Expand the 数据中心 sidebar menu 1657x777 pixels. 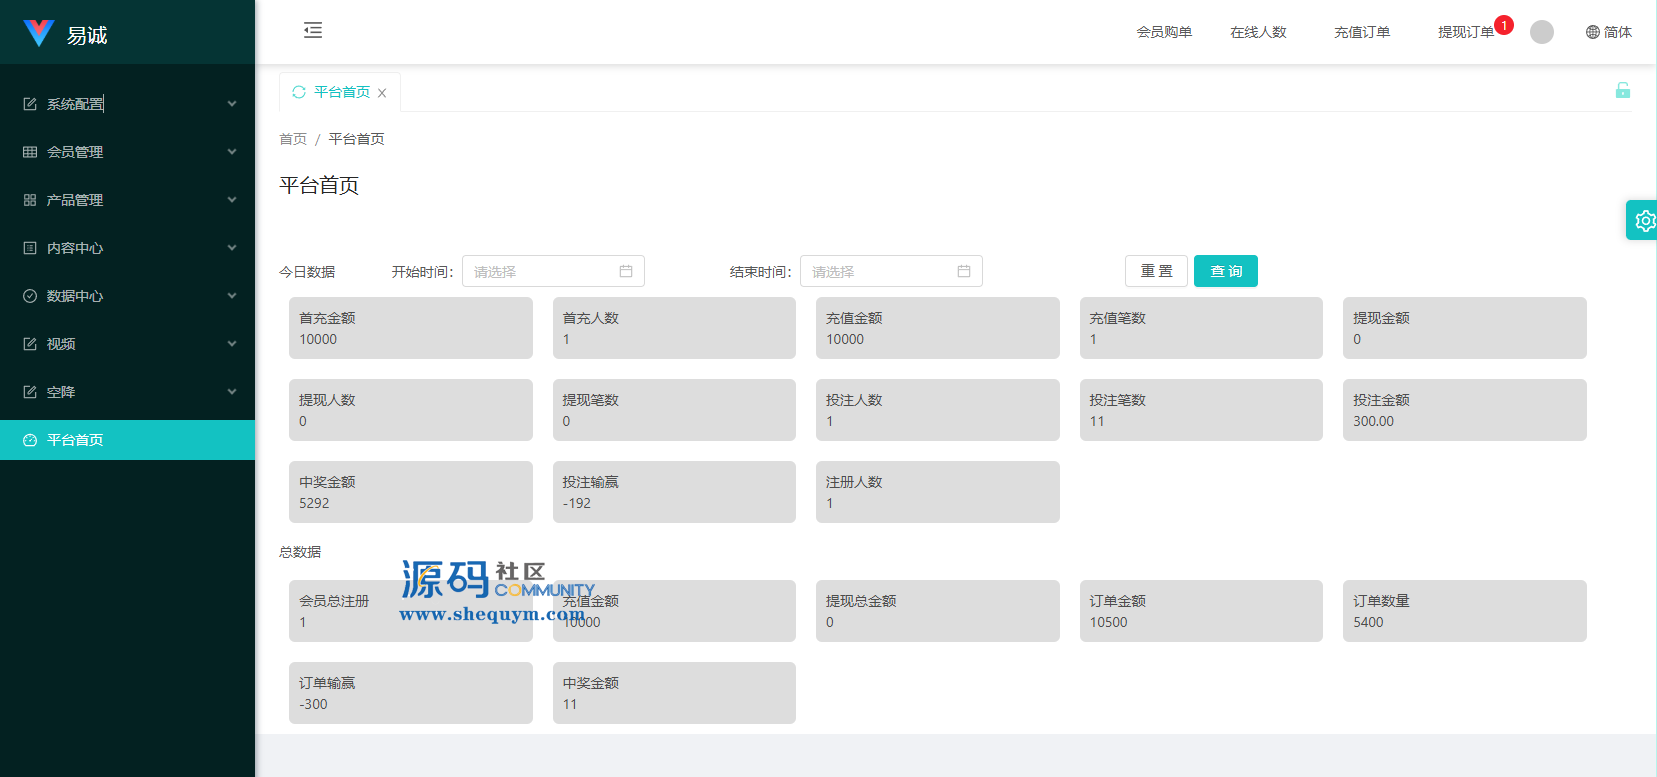click(x=127, y=296)
